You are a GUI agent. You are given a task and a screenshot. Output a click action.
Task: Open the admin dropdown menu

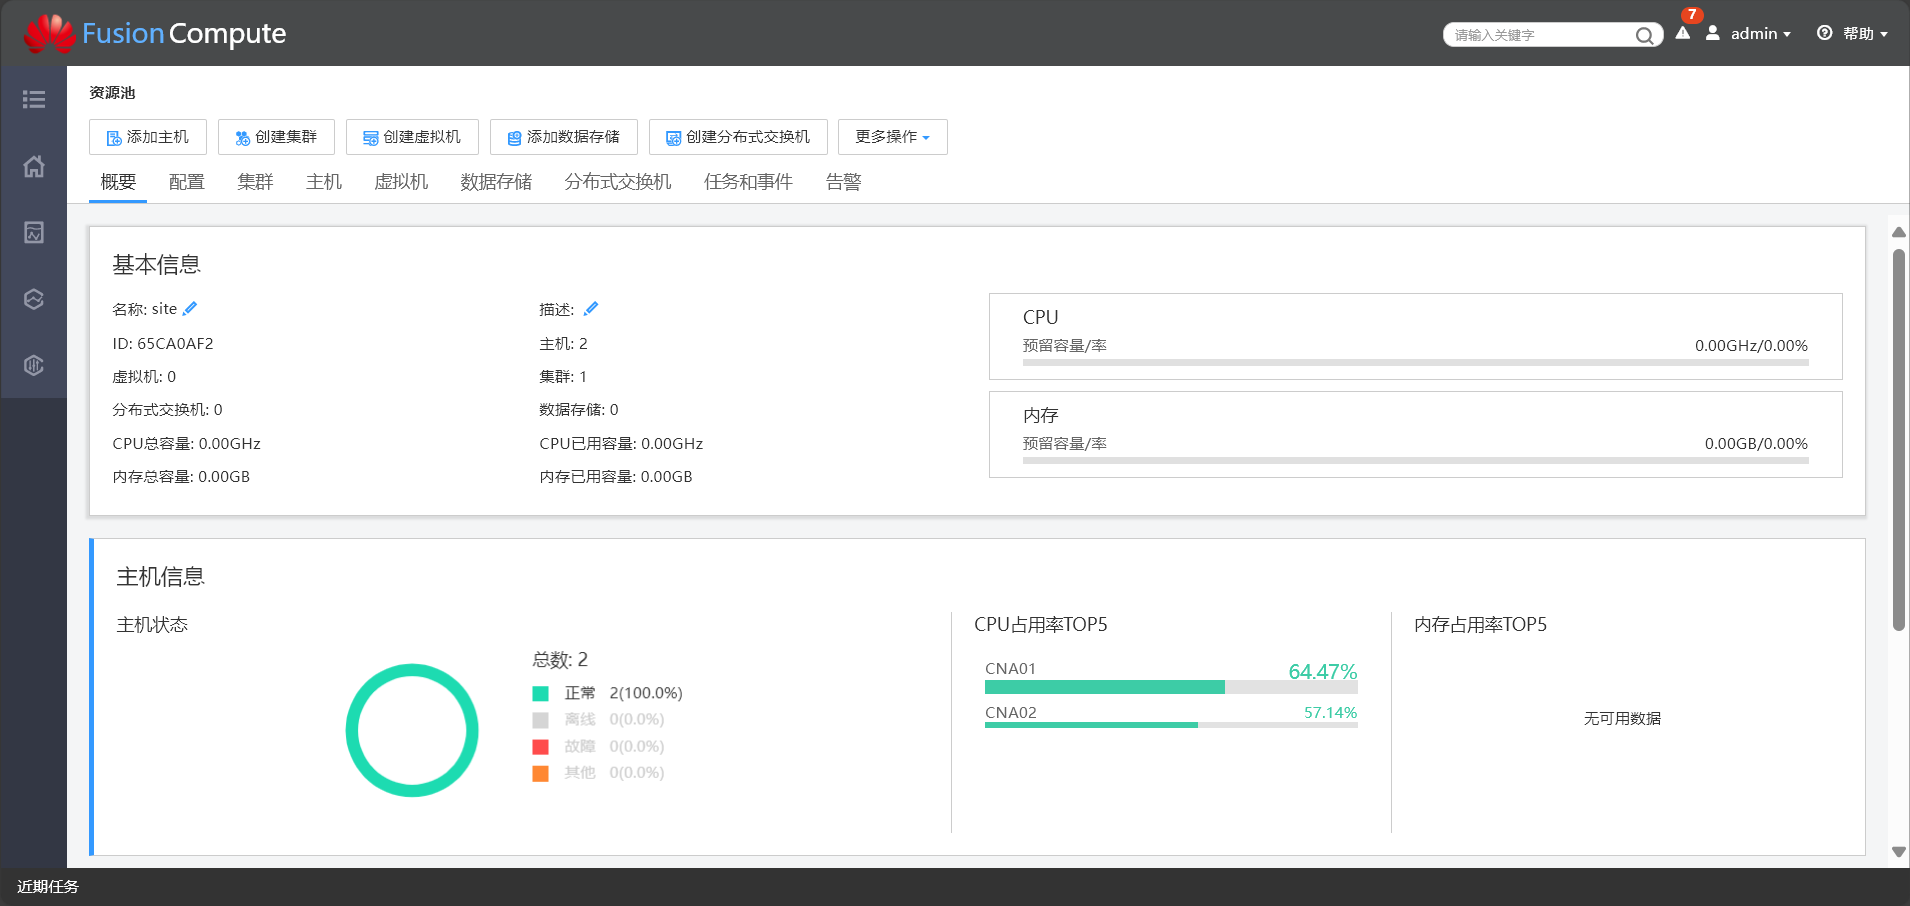pyautogui.click(x=1760, y=33)
